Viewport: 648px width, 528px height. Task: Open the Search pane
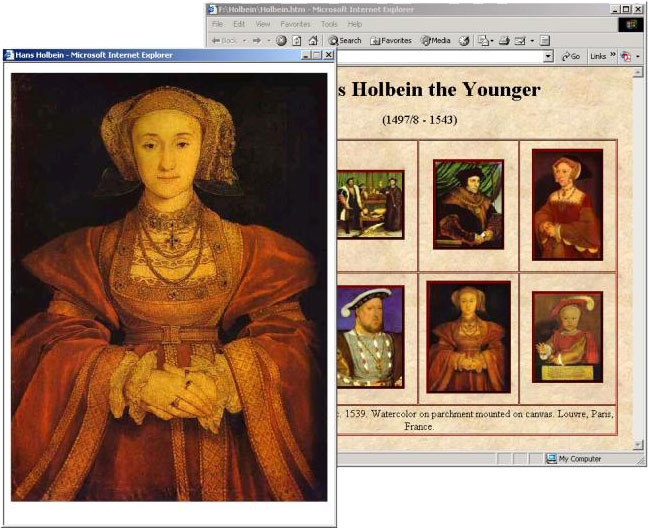pyautogui.click(x=344, y=41)
